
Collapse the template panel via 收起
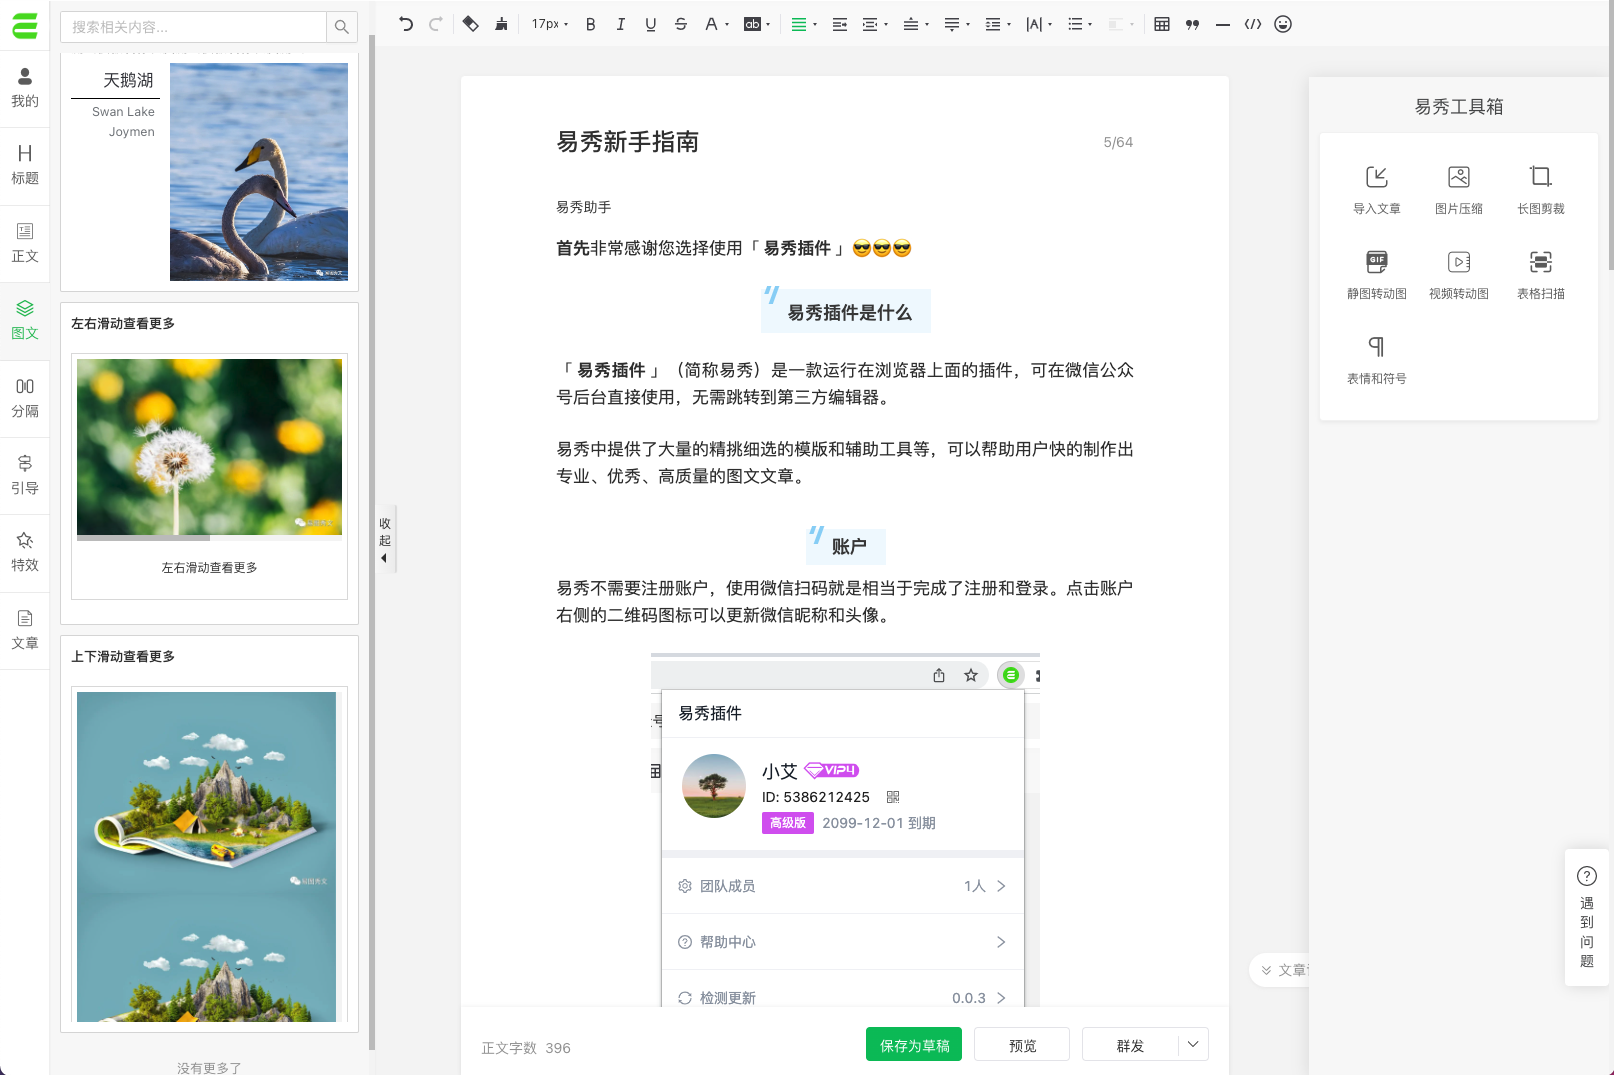(385, 539)
